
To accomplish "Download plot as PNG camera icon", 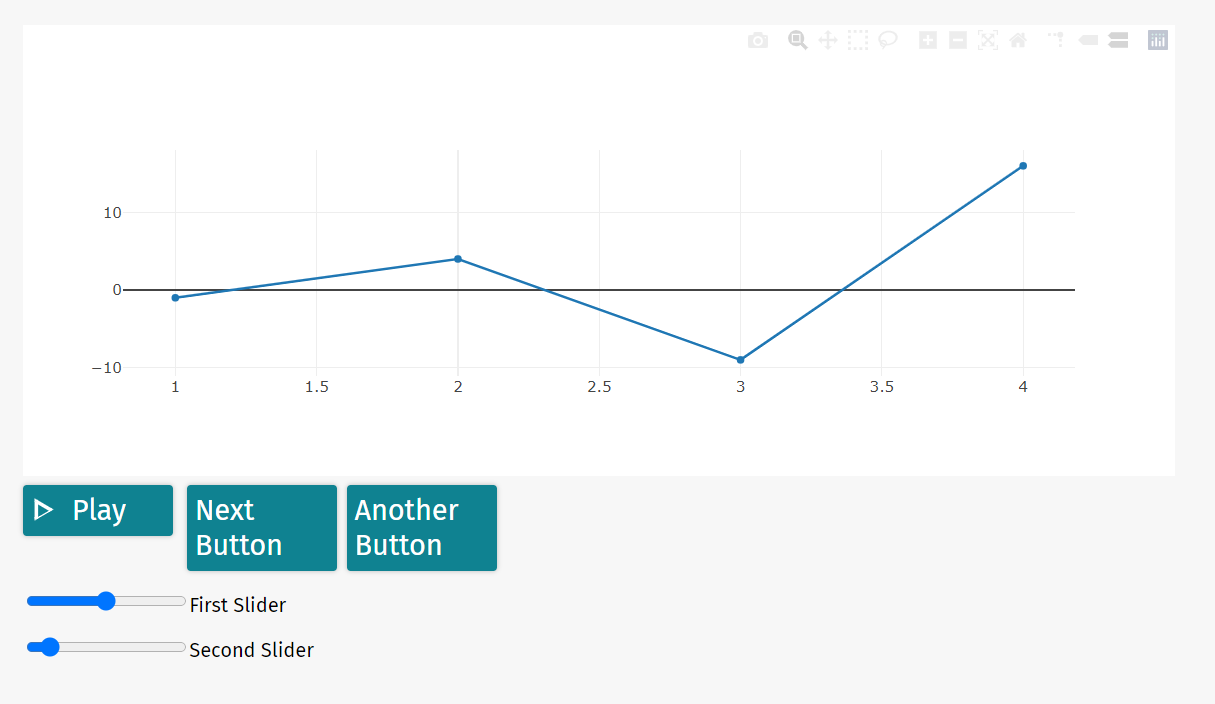I will tap(758, 40).
